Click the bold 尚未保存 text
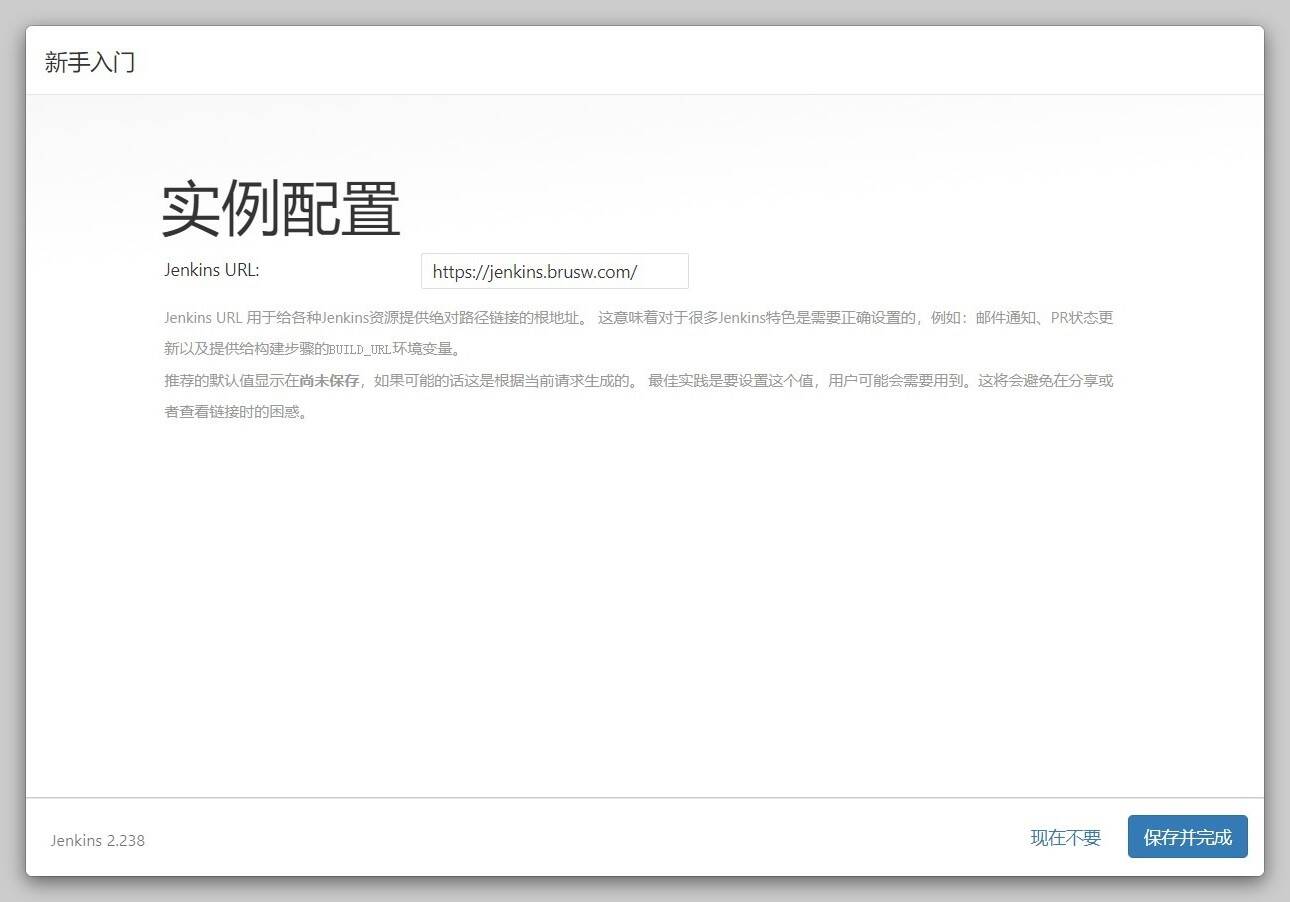 [329, 380]
